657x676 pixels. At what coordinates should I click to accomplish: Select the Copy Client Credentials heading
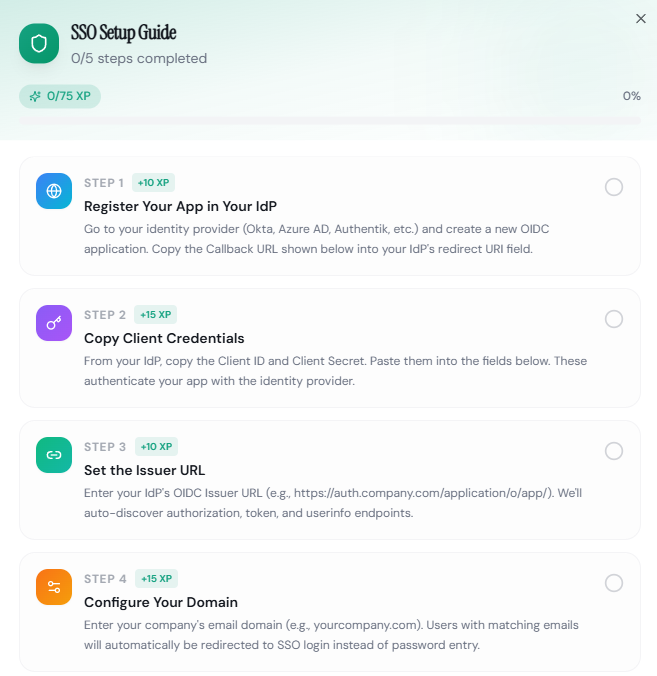coord(164,338)
